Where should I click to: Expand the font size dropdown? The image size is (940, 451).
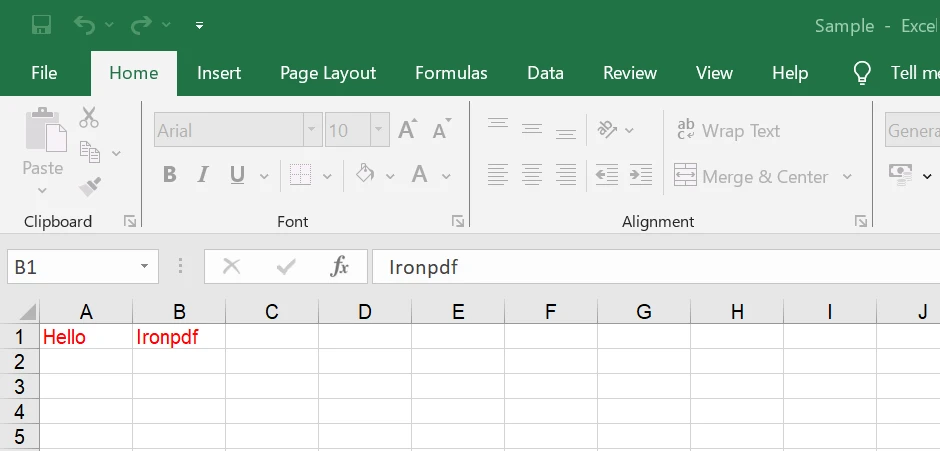click(380, 130)
